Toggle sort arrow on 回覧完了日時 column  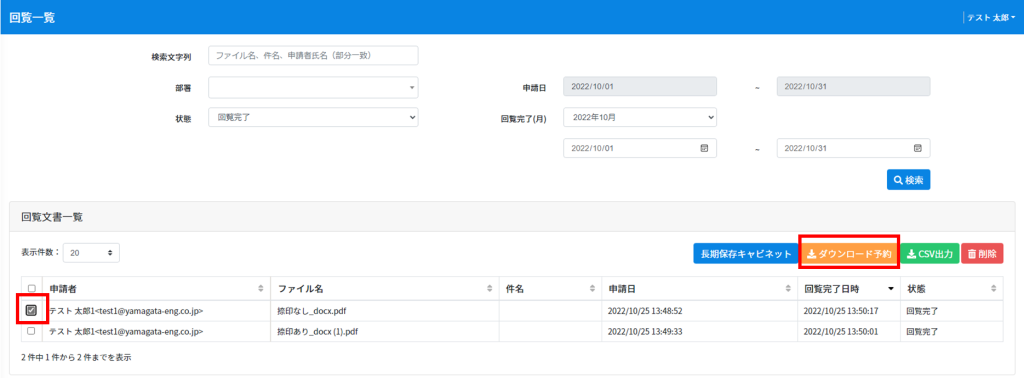coord(891,289)
